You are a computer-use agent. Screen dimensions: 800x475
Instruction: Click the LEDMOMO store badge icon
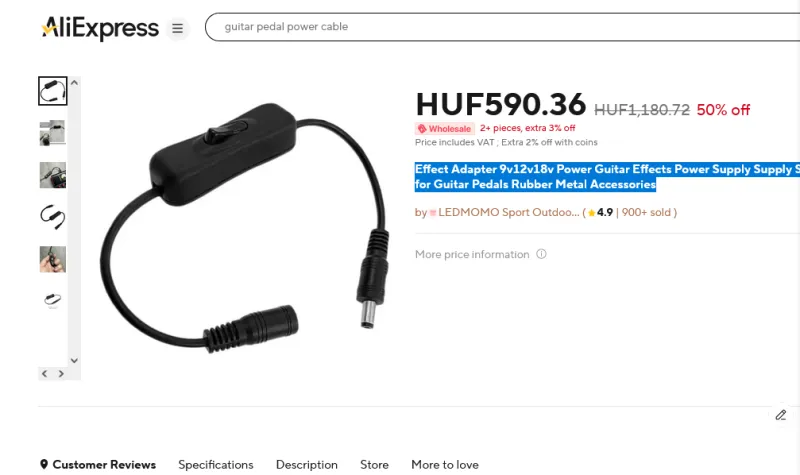click(x=433, y=213)
